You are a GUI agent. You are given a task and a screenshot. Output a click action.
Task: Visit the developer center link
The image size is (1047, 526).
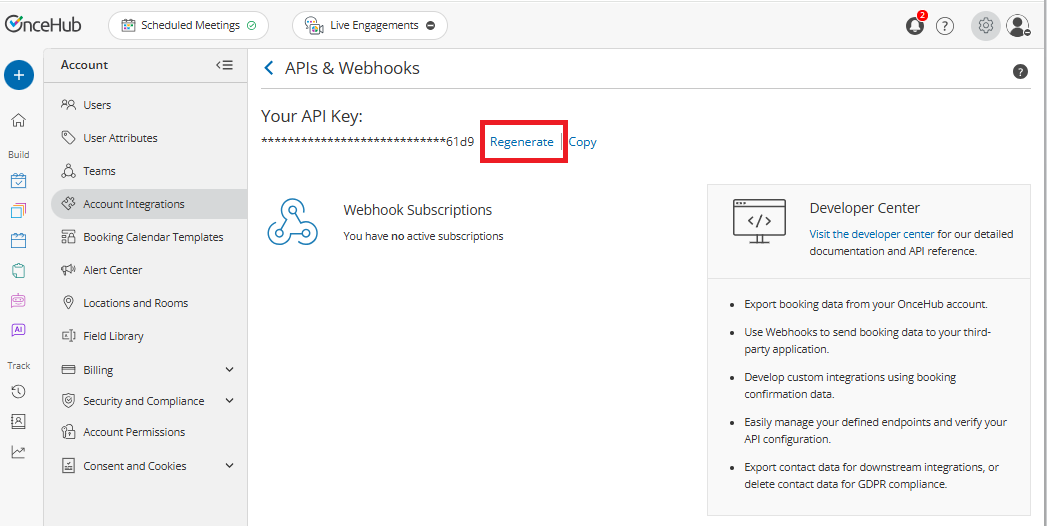(x=872, y=234)
